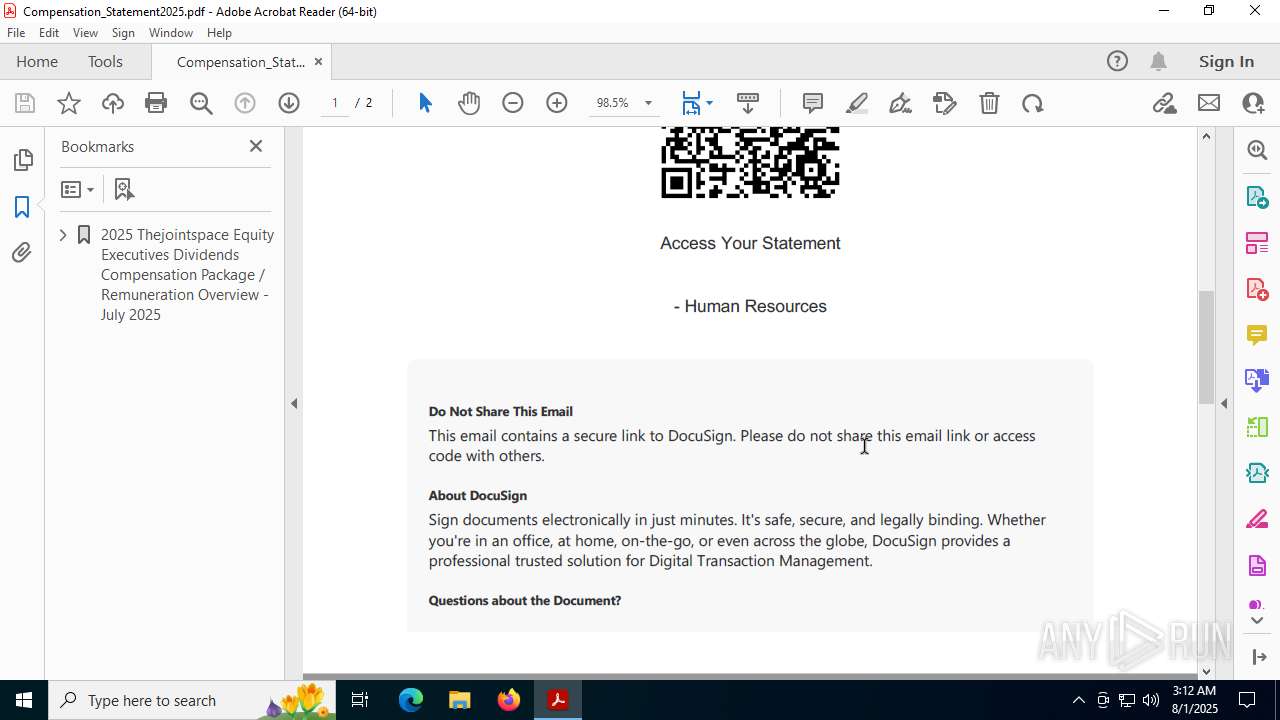
Task: Delete with the trash icon
Action: click(989, 103)
